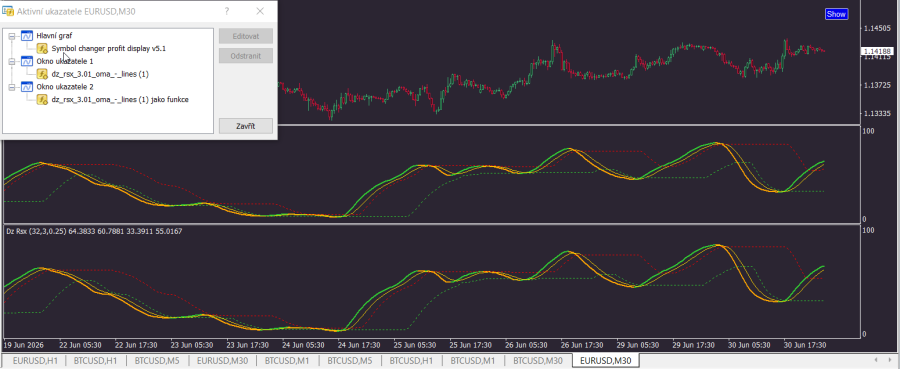900x369 pixels.
Task: Click the Aktivní ukazatele dialog title icon
Action: coord(9,11)
